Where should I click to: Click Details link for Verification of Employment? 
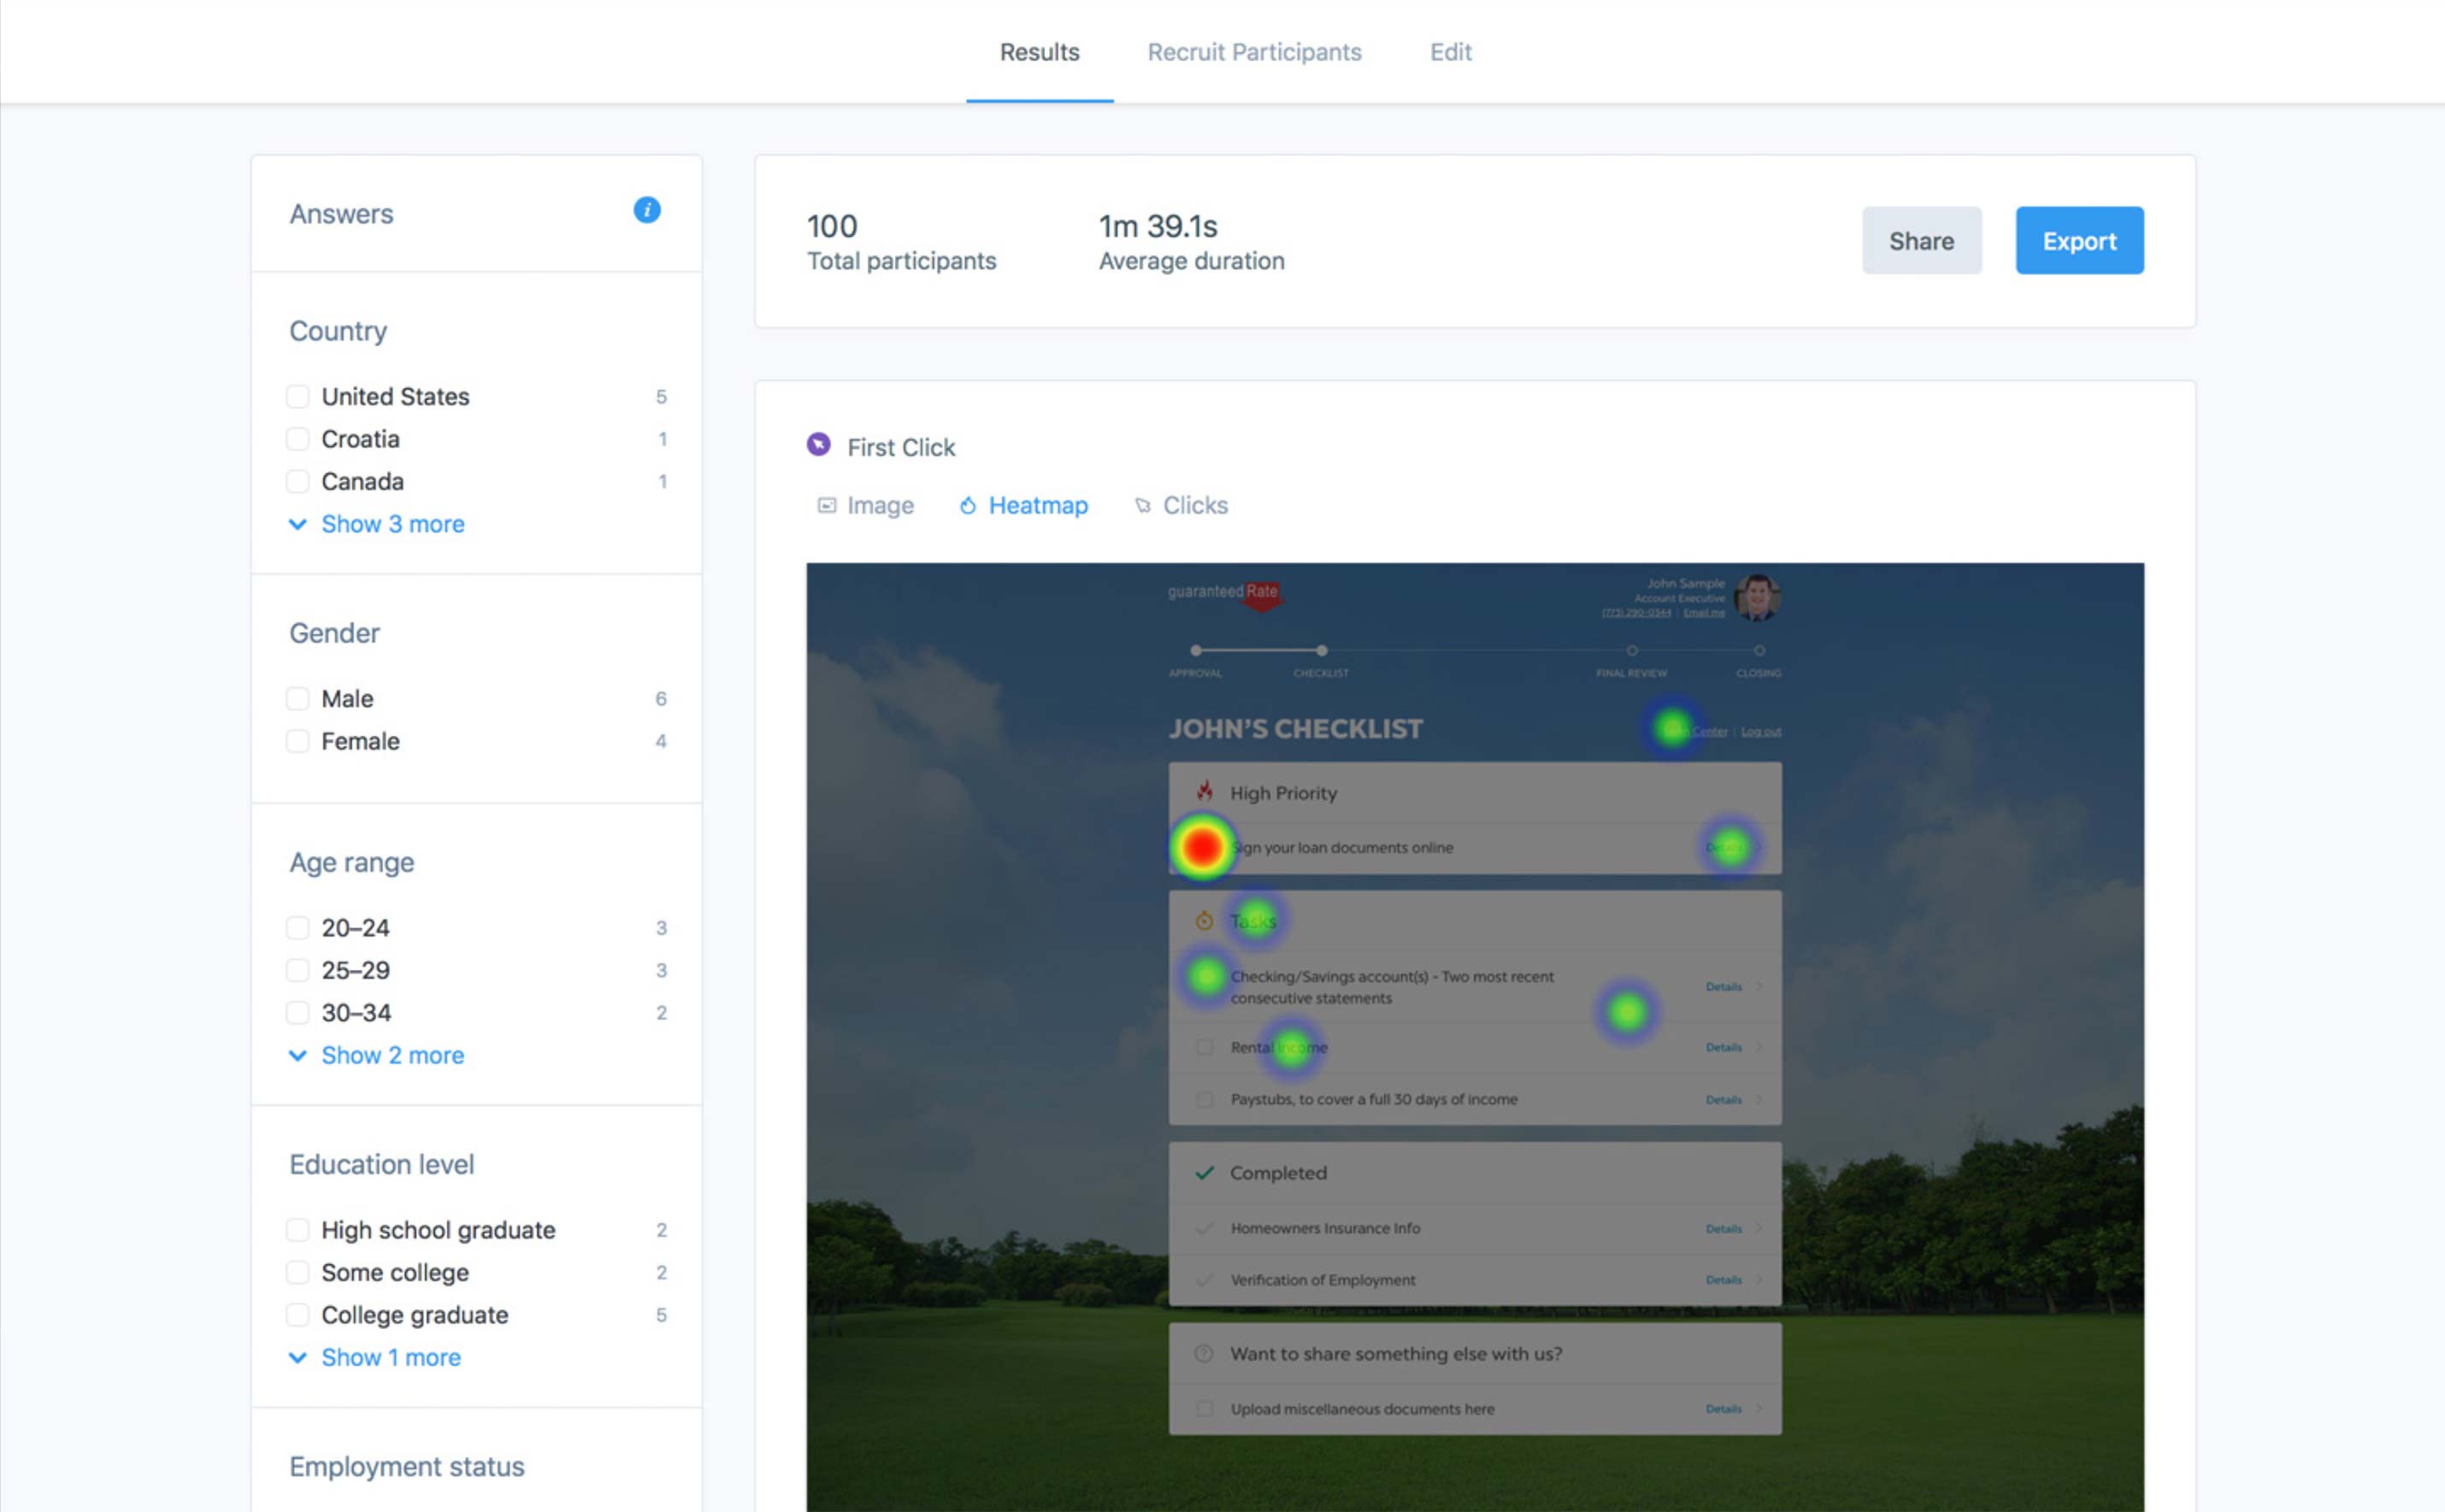click(1723, 1280)
